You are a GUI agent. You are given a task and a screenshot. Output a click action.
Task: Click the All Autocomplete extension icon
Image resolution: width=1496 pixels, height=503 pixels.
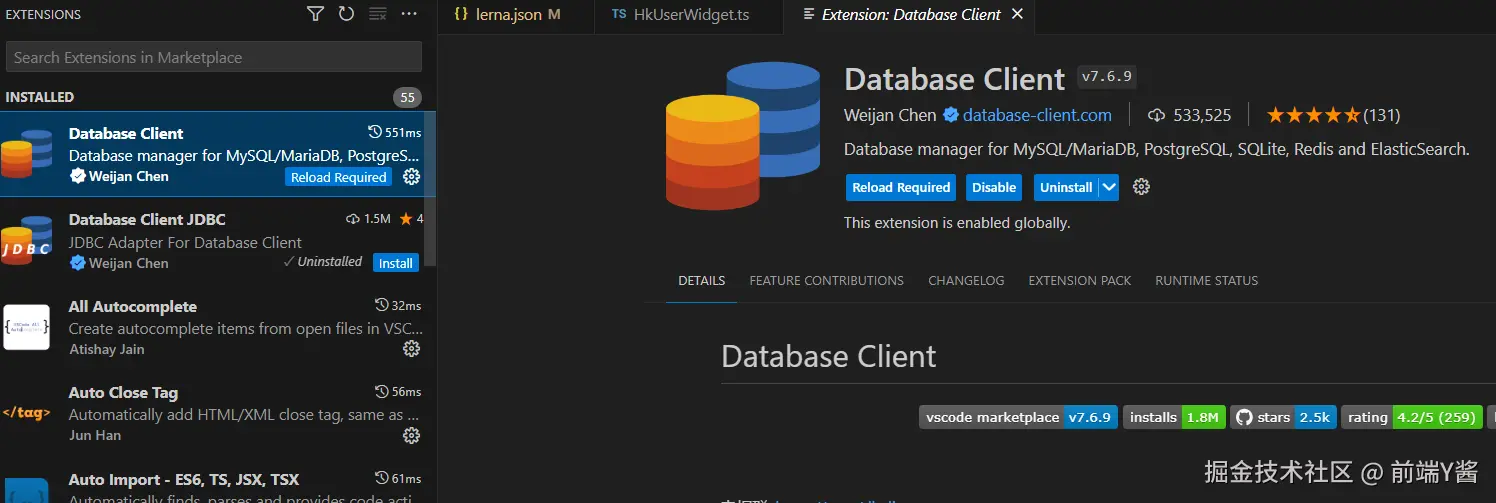point(26,327)
